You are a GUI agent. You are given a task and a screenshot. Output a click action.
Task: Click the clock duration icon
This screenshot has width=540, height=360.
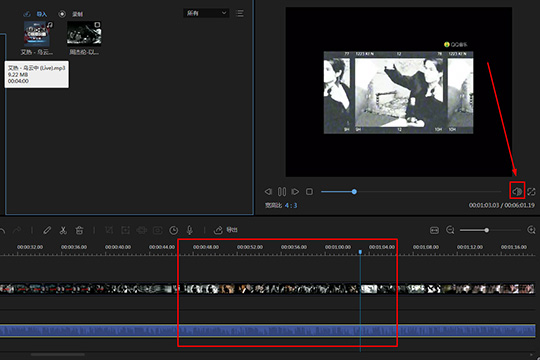coord(174,230)
